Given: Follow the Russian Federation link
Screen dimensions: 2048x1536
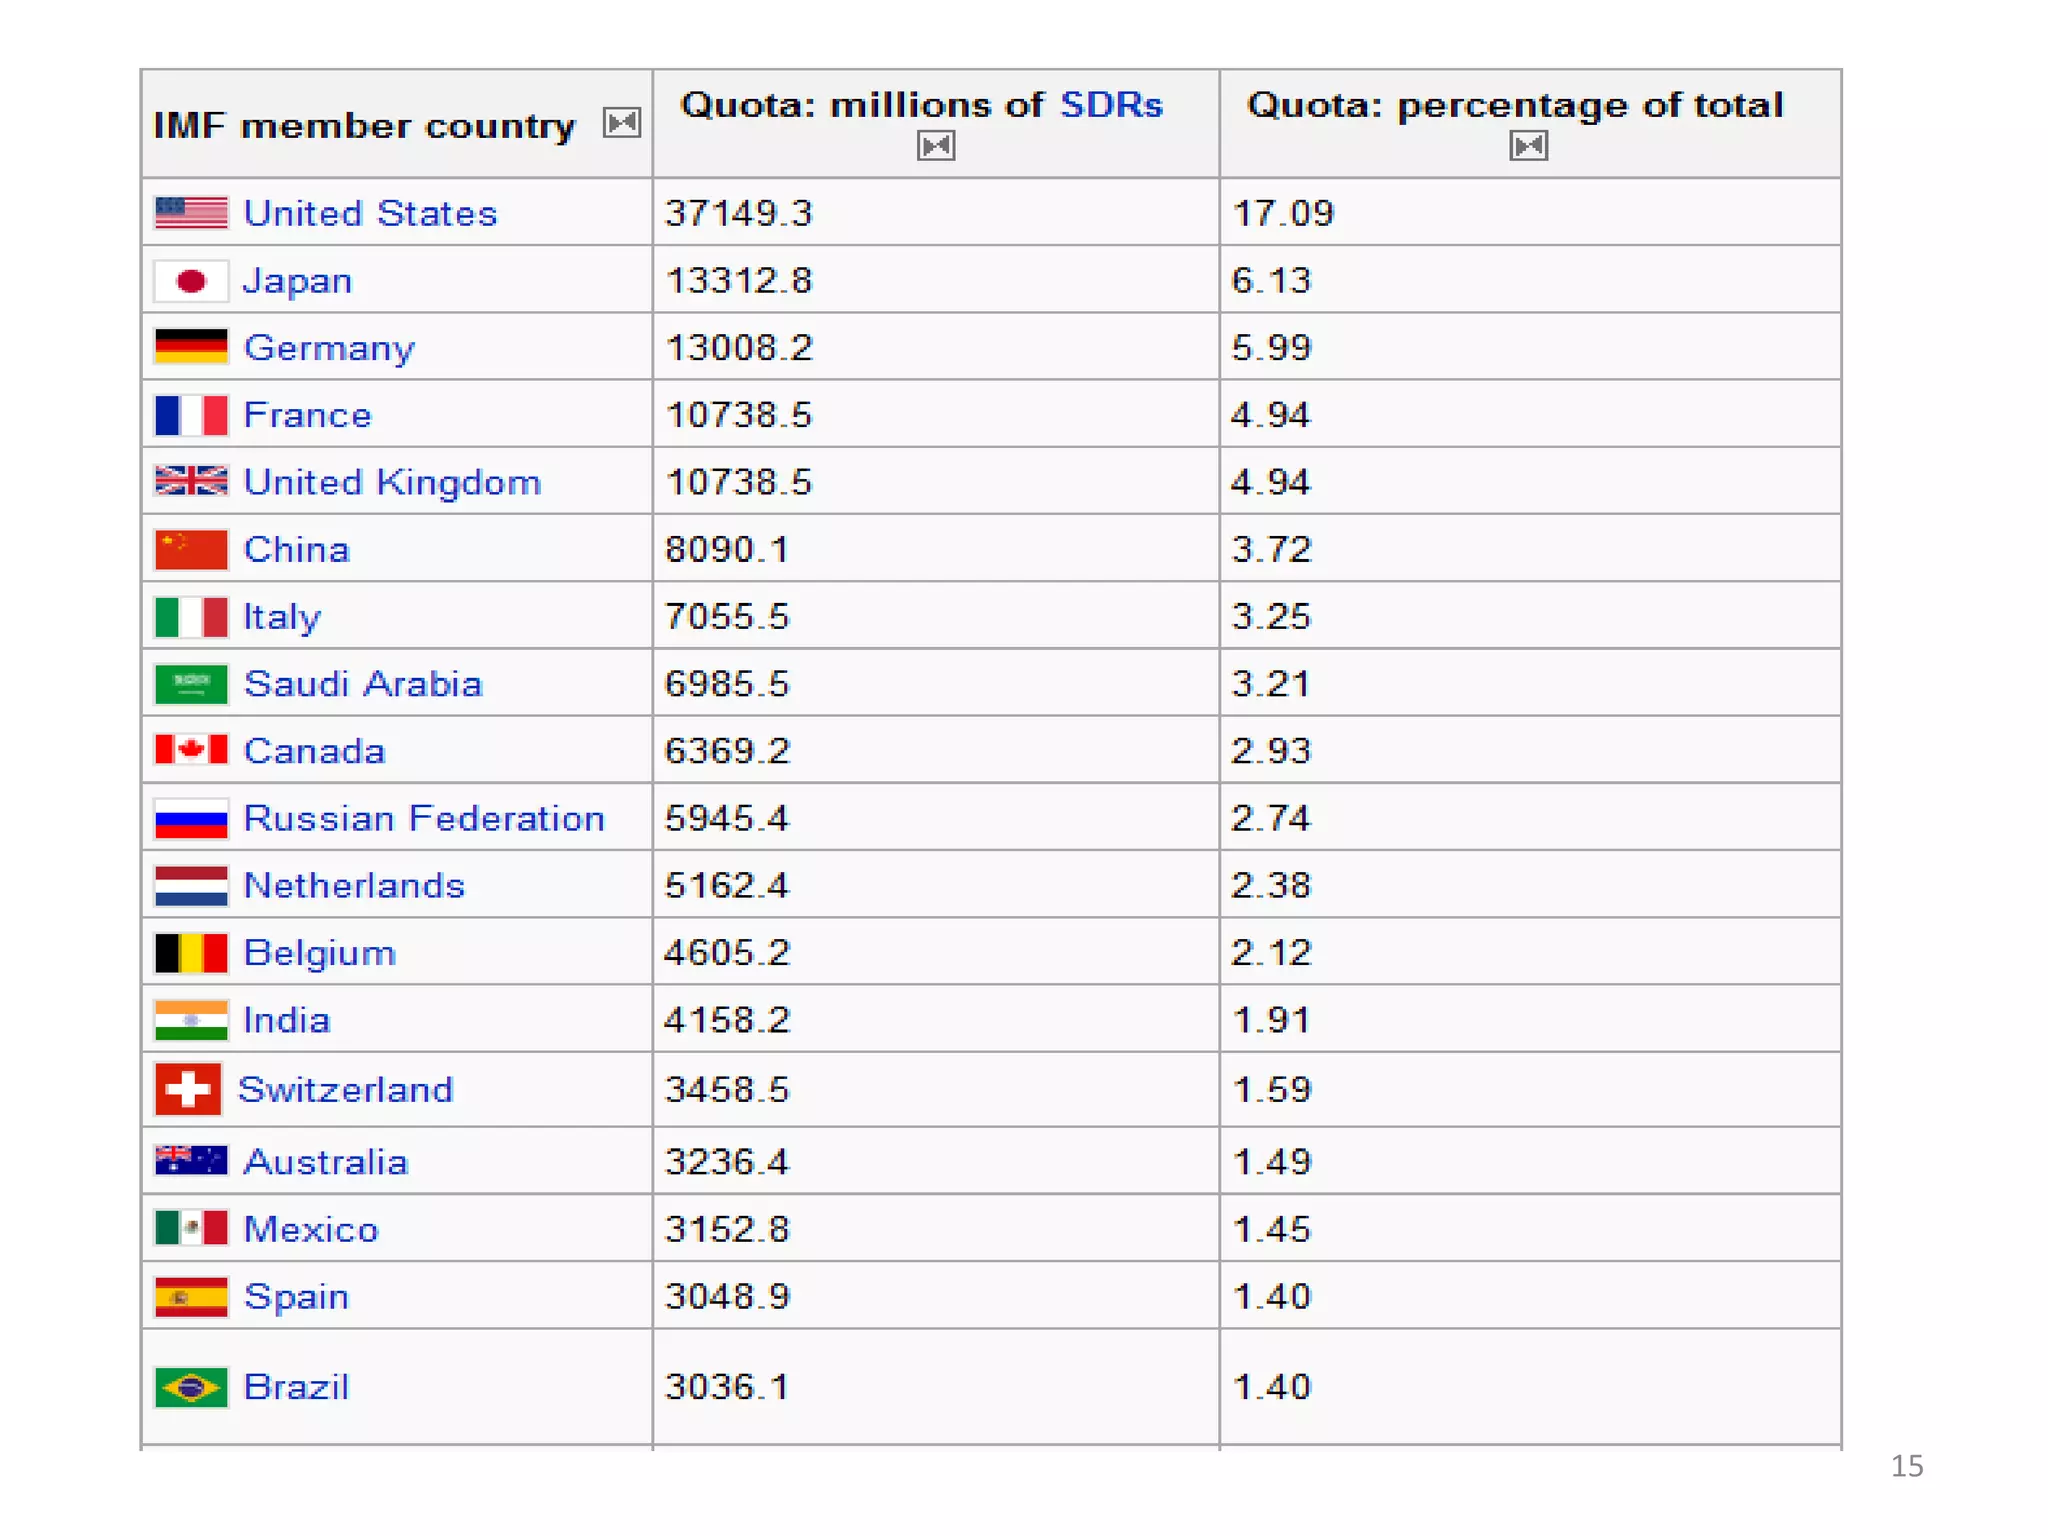Looking at the screenshot, I should 424,818.
